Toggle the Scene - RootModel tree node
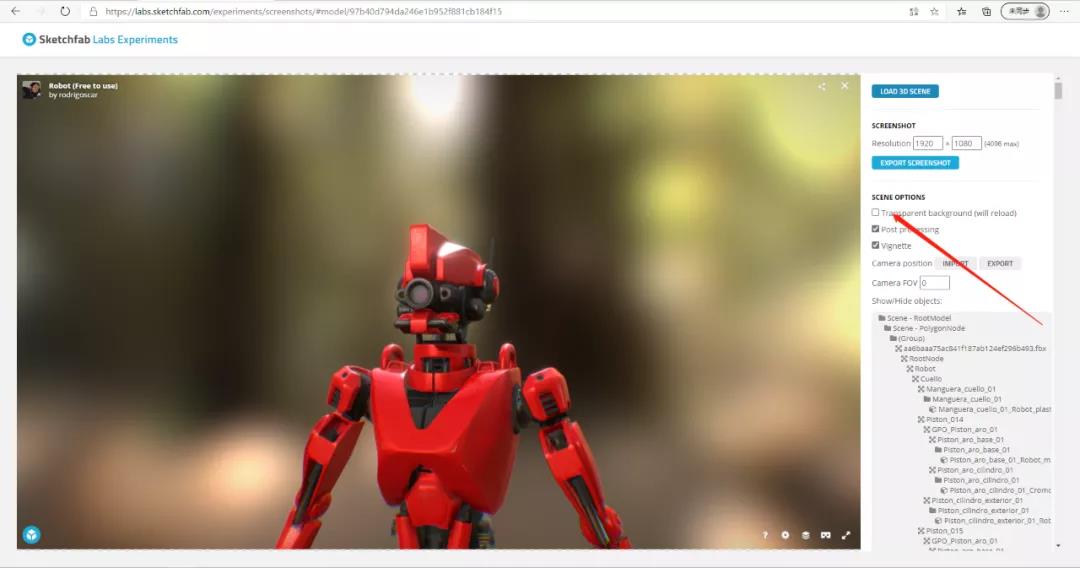 coord(919,318)
